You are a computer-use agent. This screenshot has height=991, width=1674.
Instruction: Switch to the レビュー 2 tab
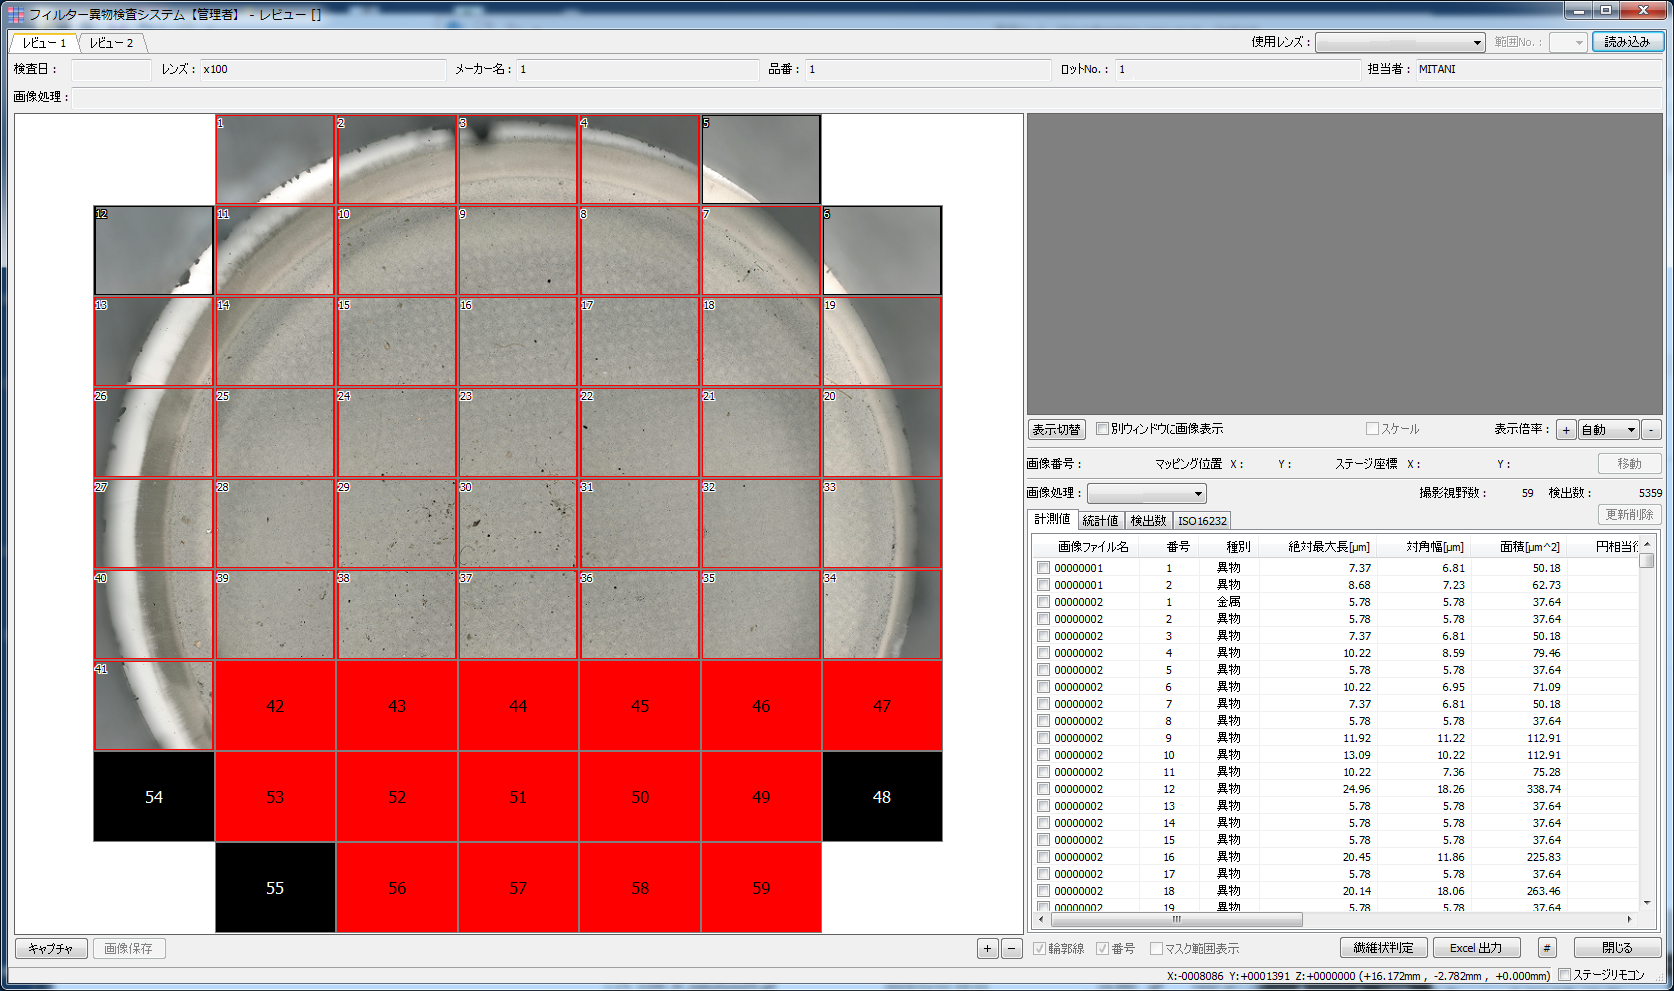(111, 43)
